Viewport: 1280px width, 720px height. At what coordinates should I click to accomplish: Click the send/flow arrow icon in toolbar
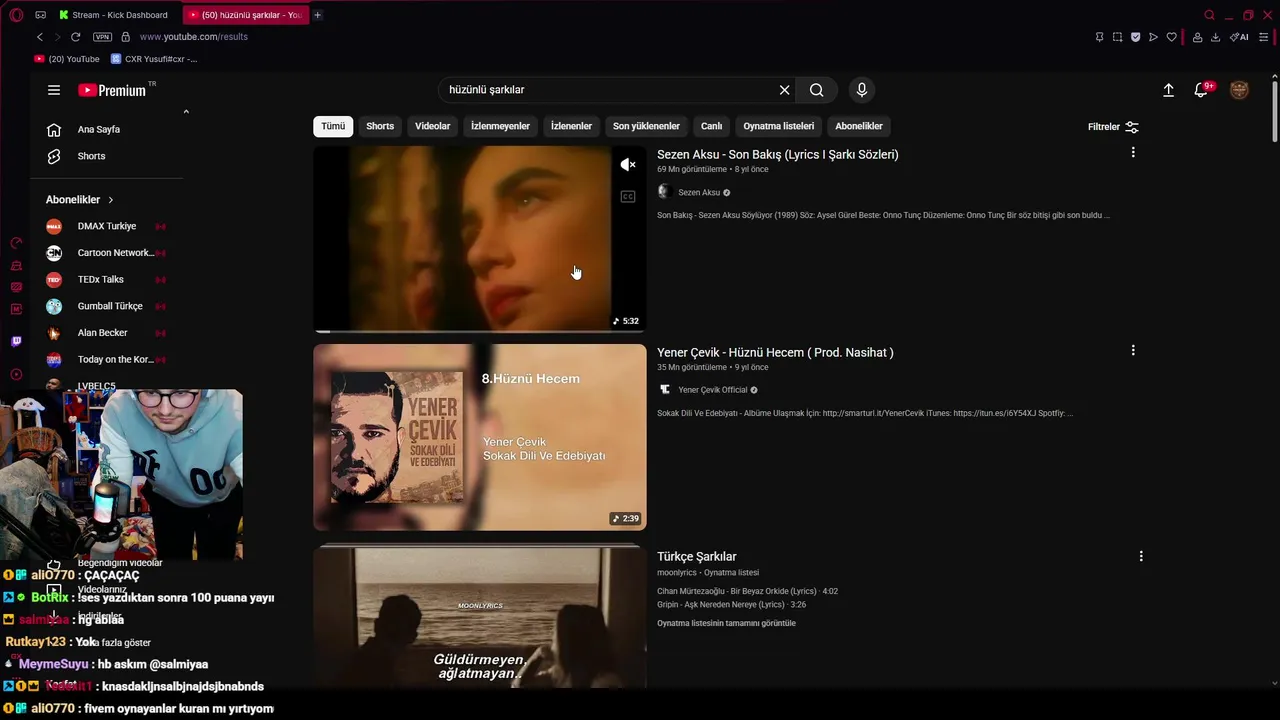[1153, 37]
